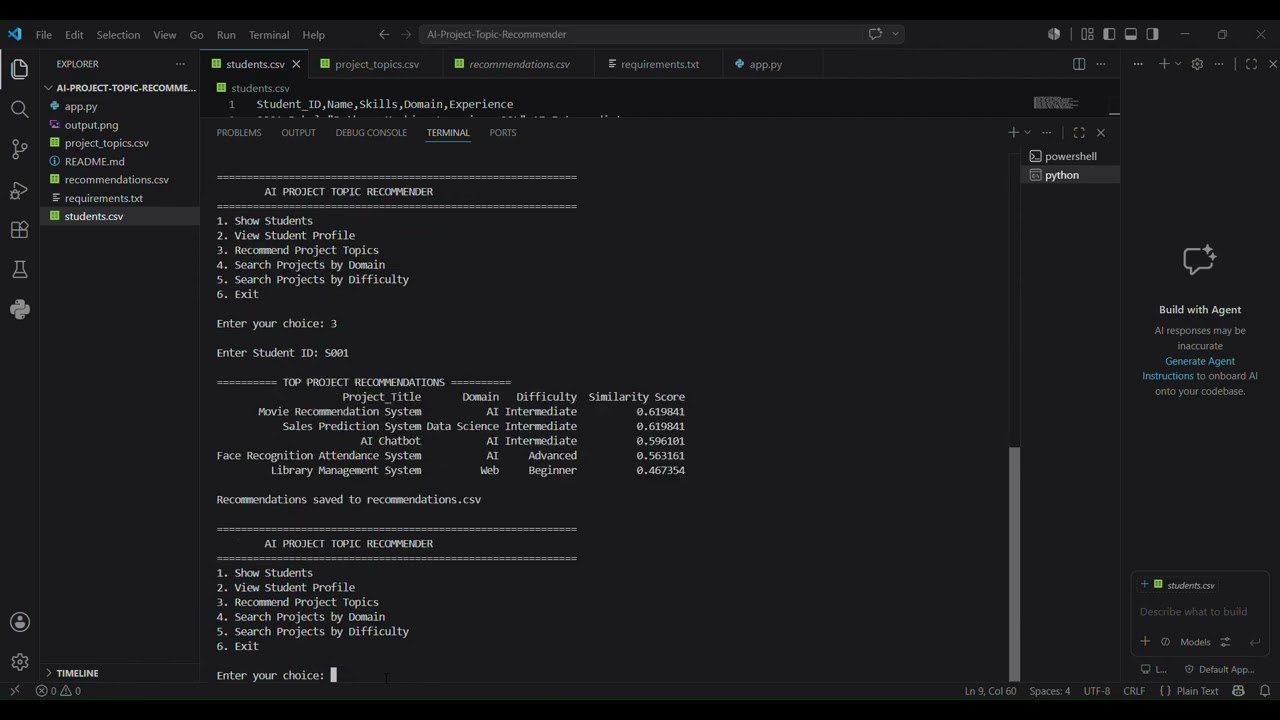Toggle Primary Side Bar visibility
Screen dimensions: 1280x720
(x=1109, y=34)
